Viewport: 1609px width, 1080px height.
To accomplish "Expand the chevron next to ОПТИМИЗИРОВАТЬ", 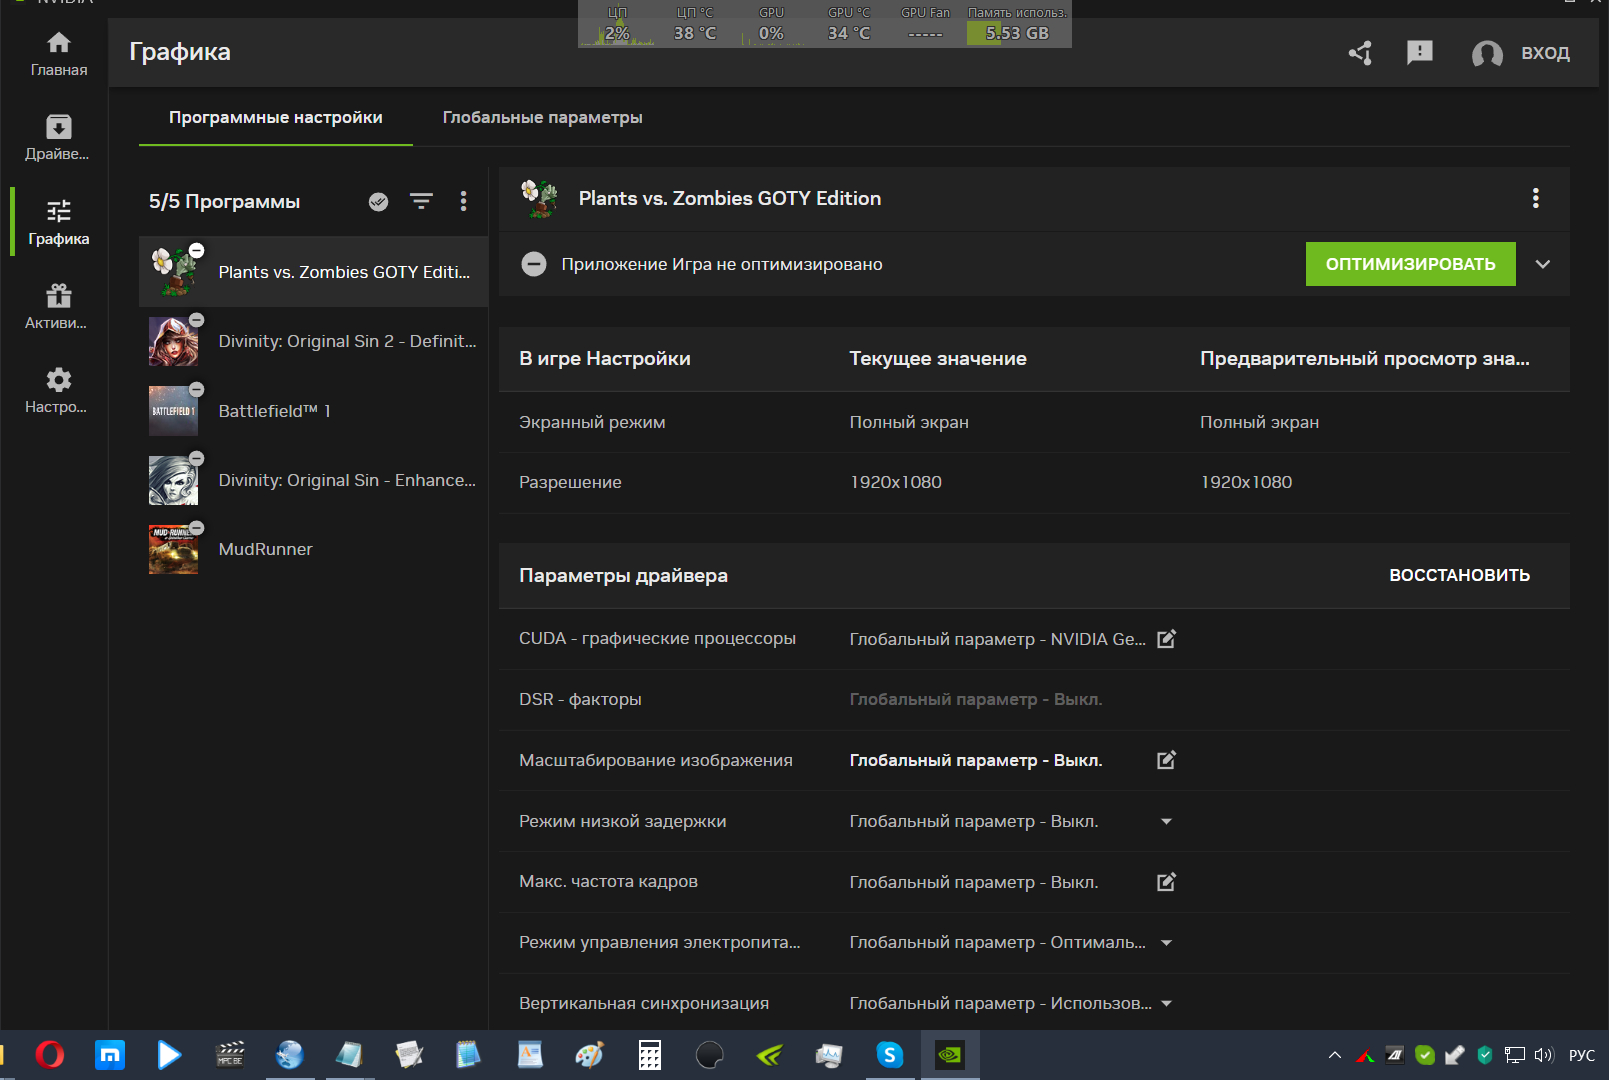I will click(x=1543, y=264).
